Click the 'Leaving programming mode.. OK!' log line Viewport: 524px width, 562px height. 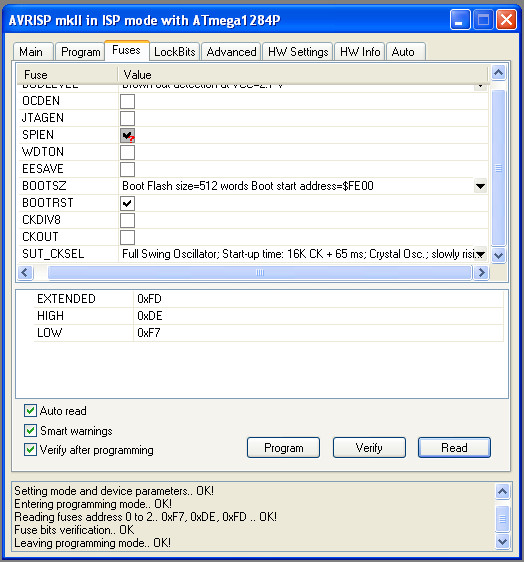(92, 543)
